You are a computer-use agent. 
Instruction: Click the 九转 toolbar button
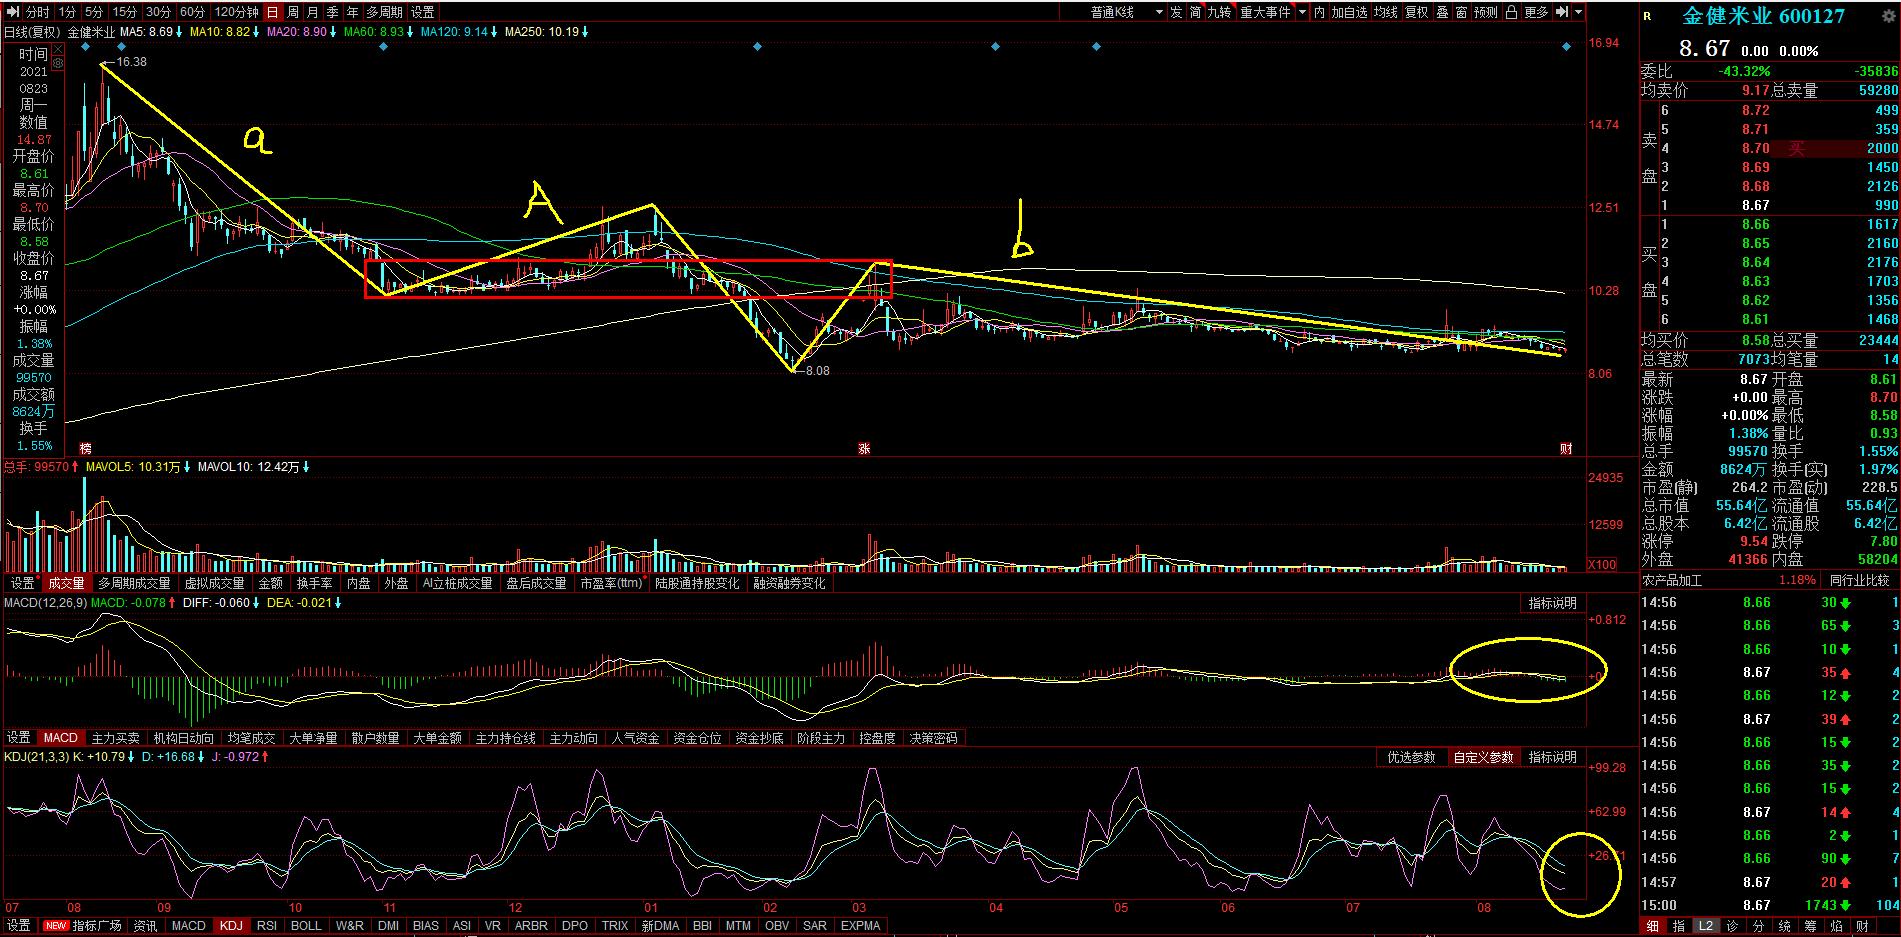pos(1219,12)
